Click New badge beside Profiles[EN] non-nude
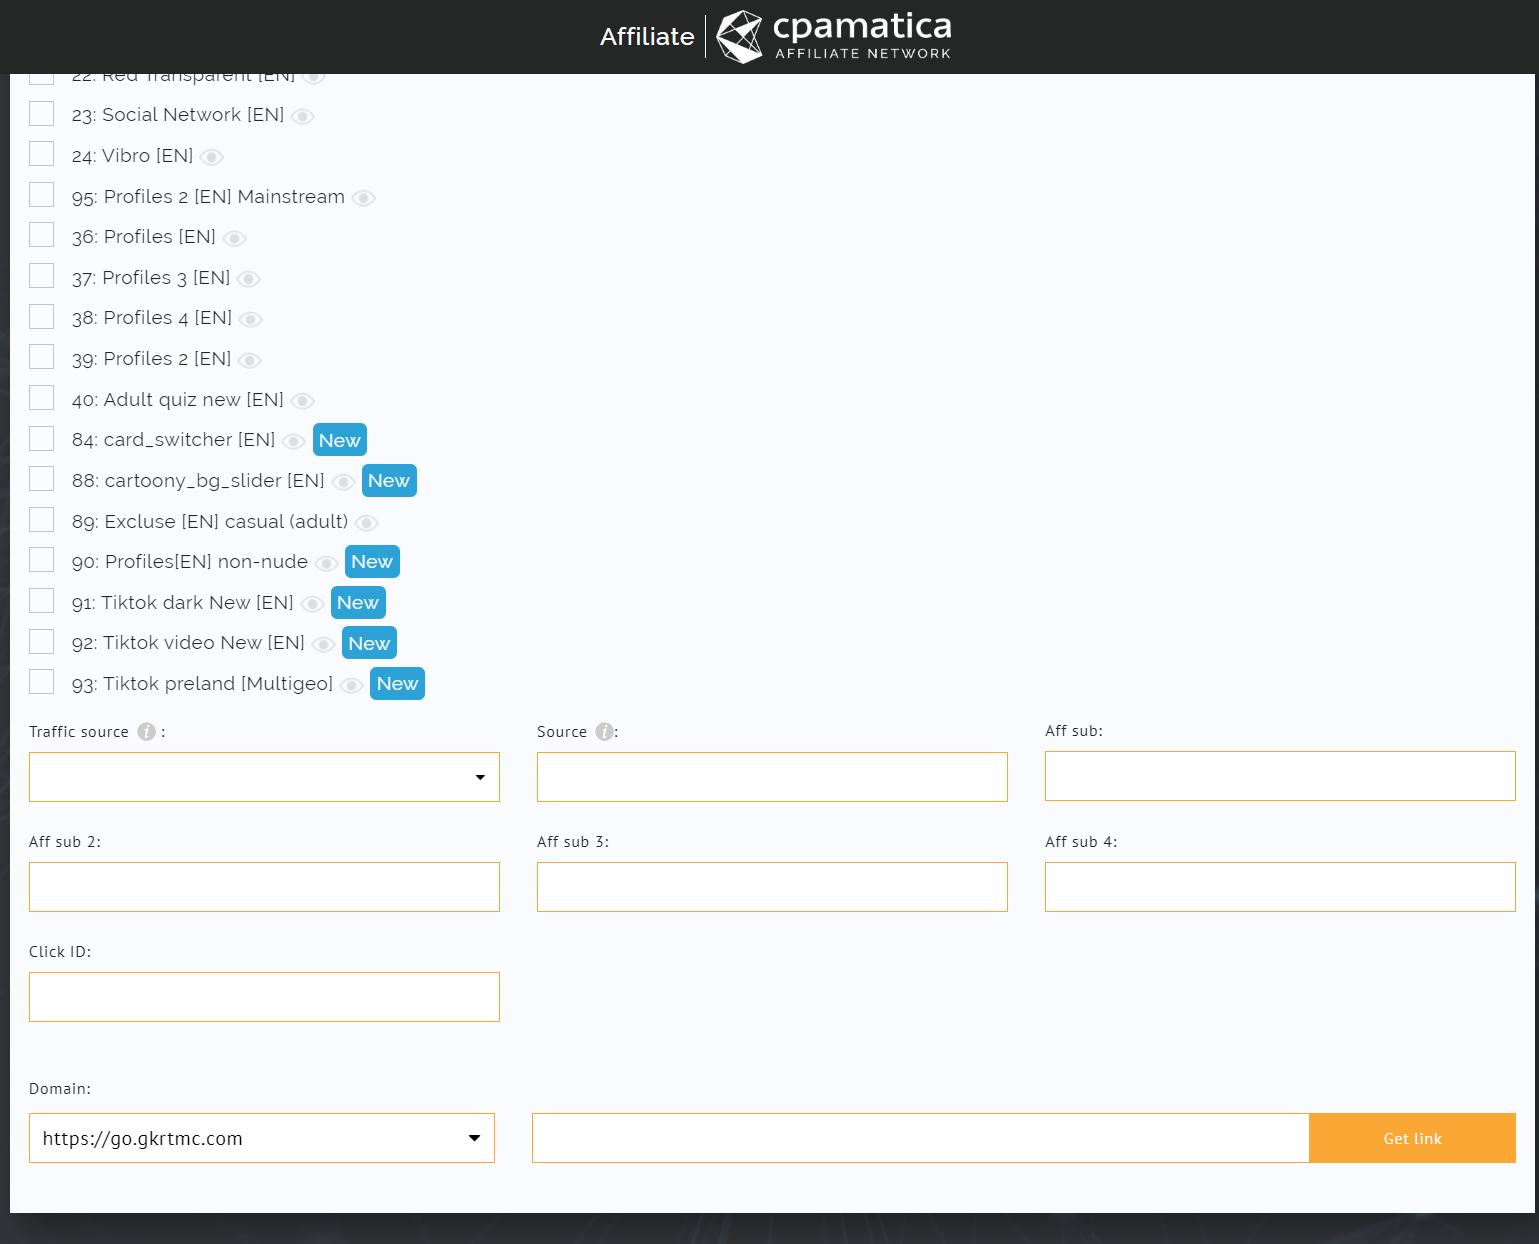Viewport: 1539px width, 1244px height. tap(372, 562)
